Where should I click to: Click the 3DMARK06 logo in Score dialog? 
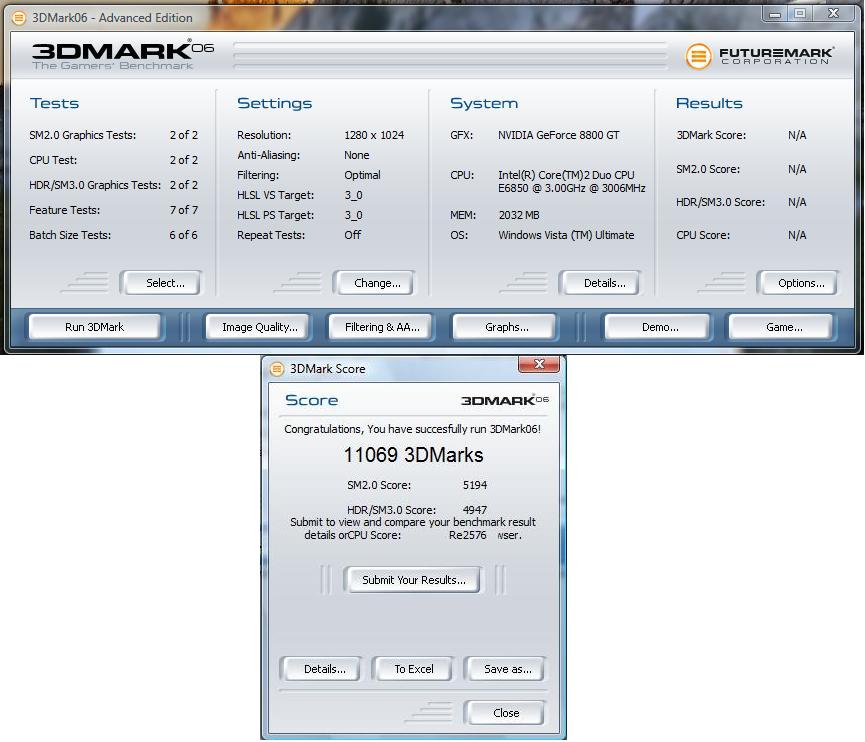(504, 400)
